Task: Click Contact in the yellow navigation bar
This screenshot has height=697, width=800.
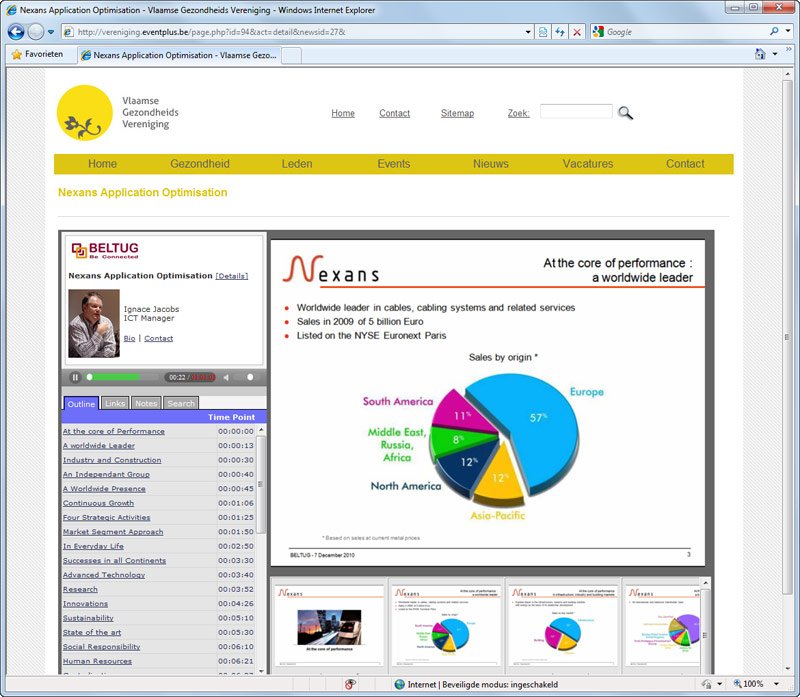Action: click(685, 164)
